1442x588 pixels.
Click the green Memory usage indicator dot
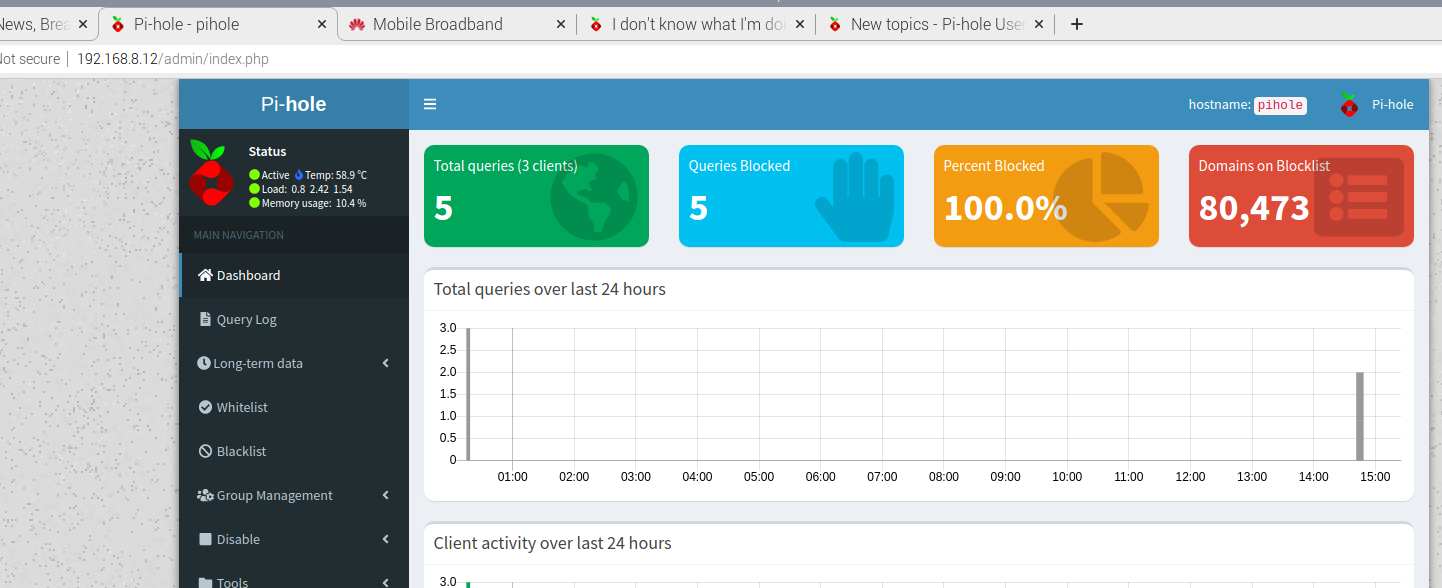pyautogui.click(x=254, y=203)
